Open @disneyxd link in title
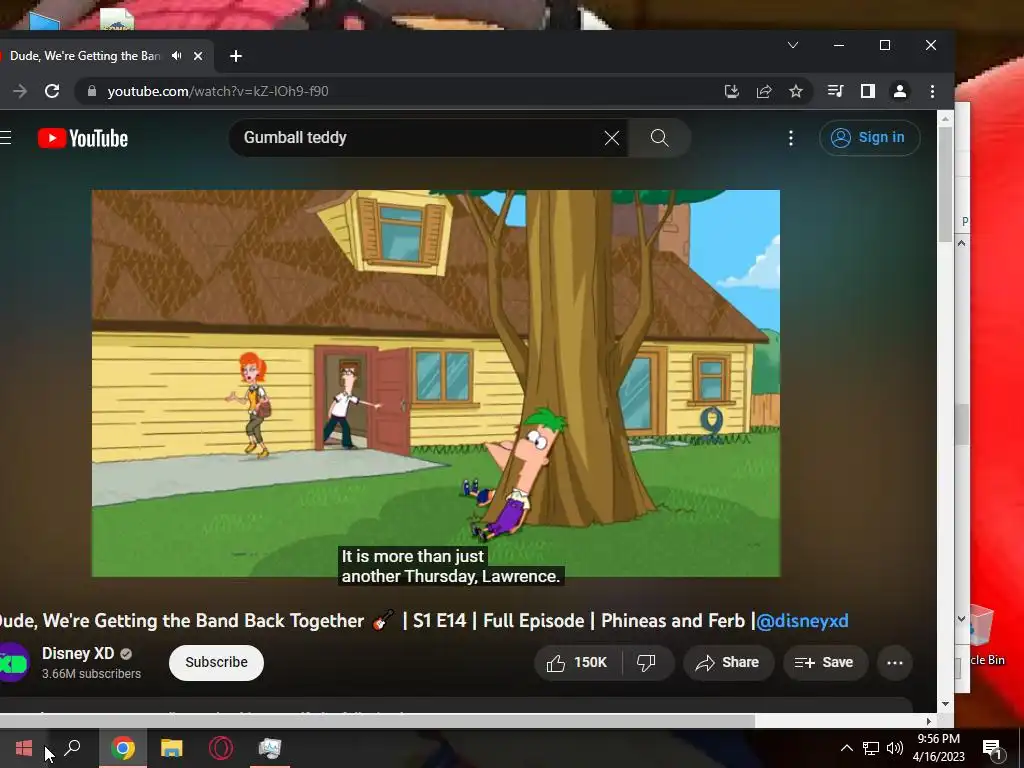 pos(802,620)
